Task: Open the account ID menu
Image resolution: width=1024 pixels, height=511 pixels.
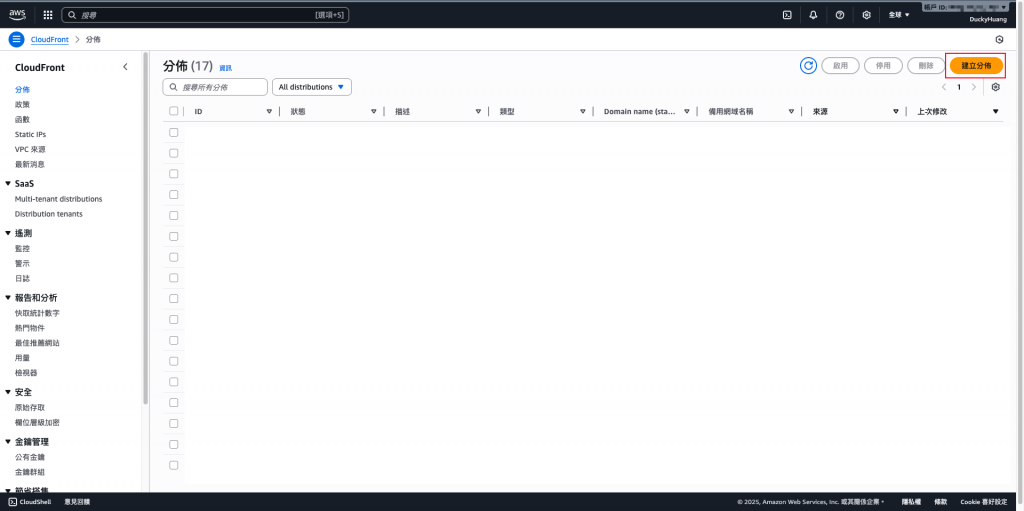Action: [965, 7]
